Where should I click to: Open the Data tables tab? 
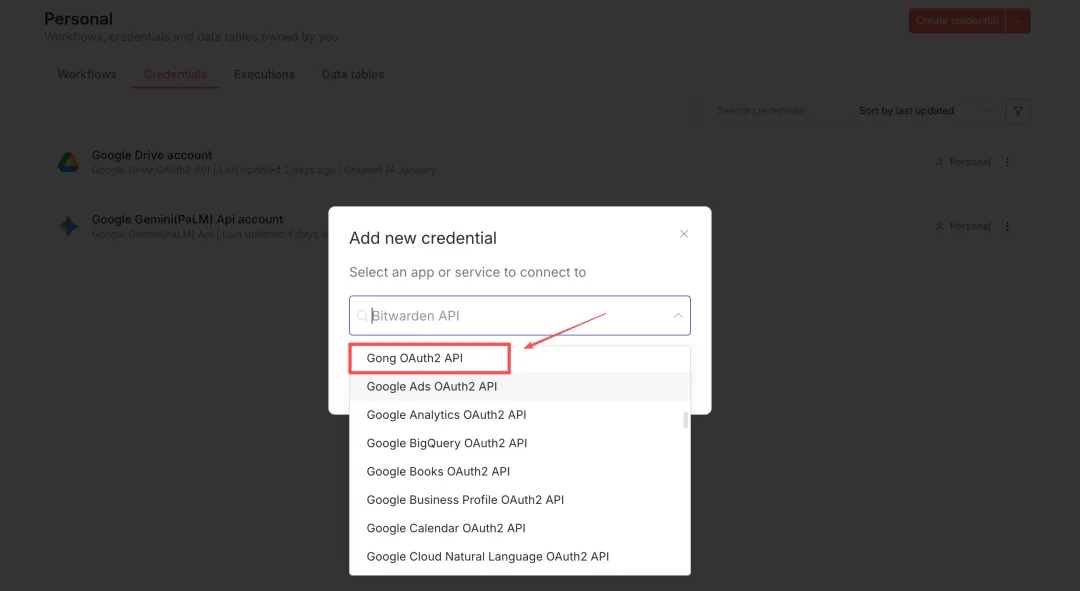click(x=353, y=74)
